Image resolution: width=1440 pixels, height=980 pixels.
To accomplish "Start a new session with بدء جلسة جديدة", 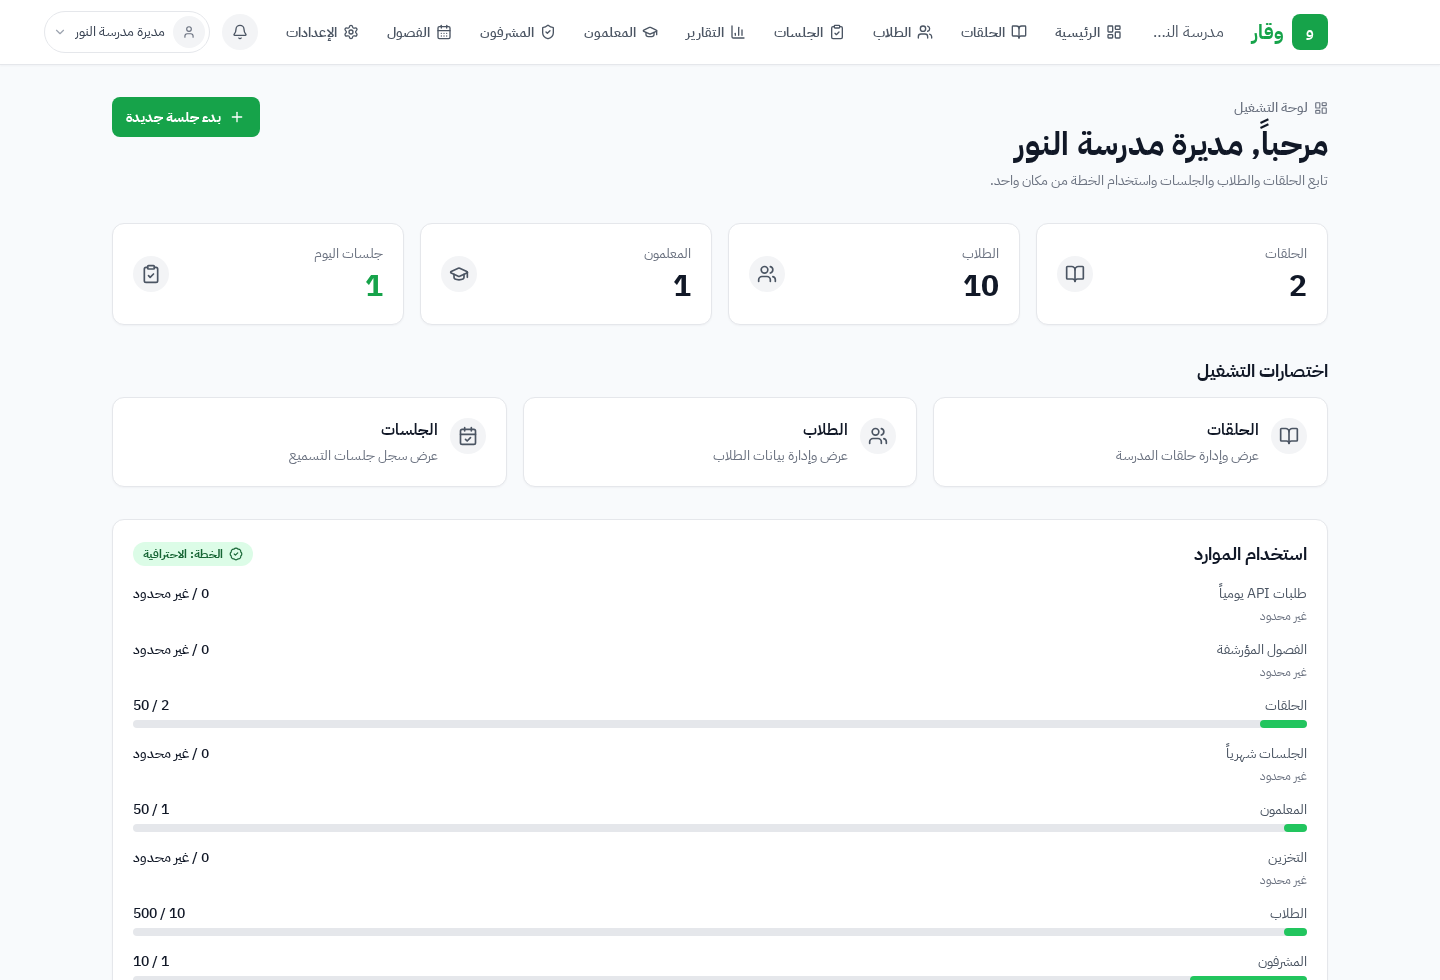I will point(186,117).
